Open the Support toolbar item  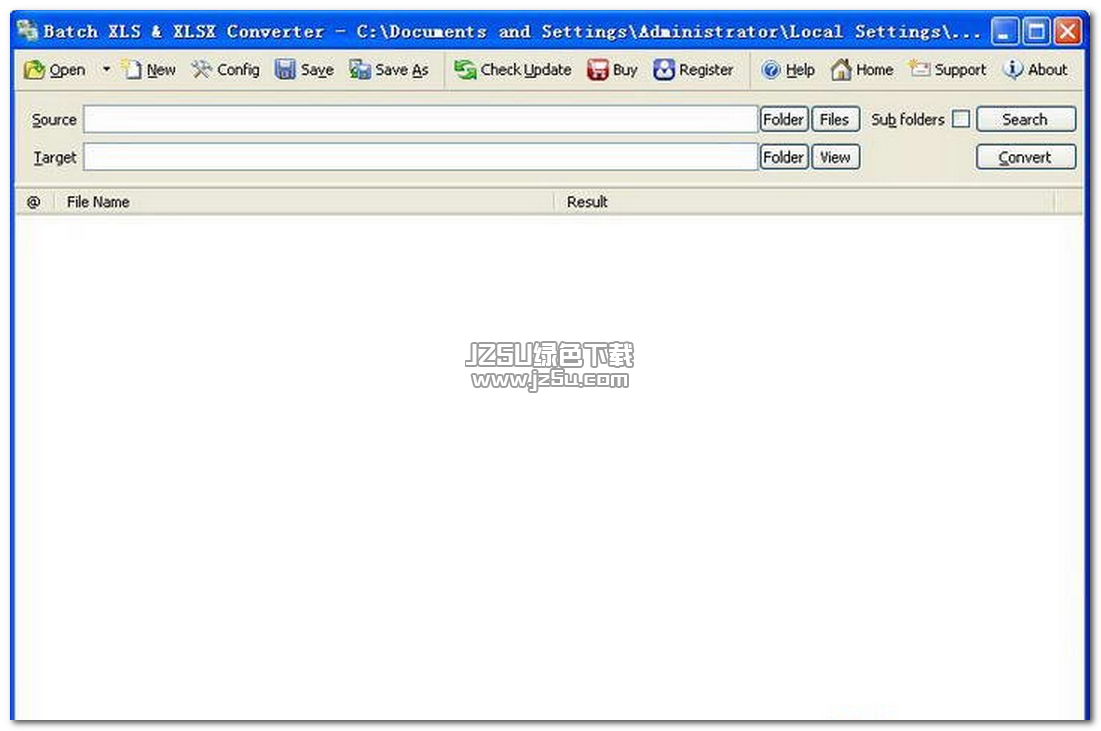(947, 70)
